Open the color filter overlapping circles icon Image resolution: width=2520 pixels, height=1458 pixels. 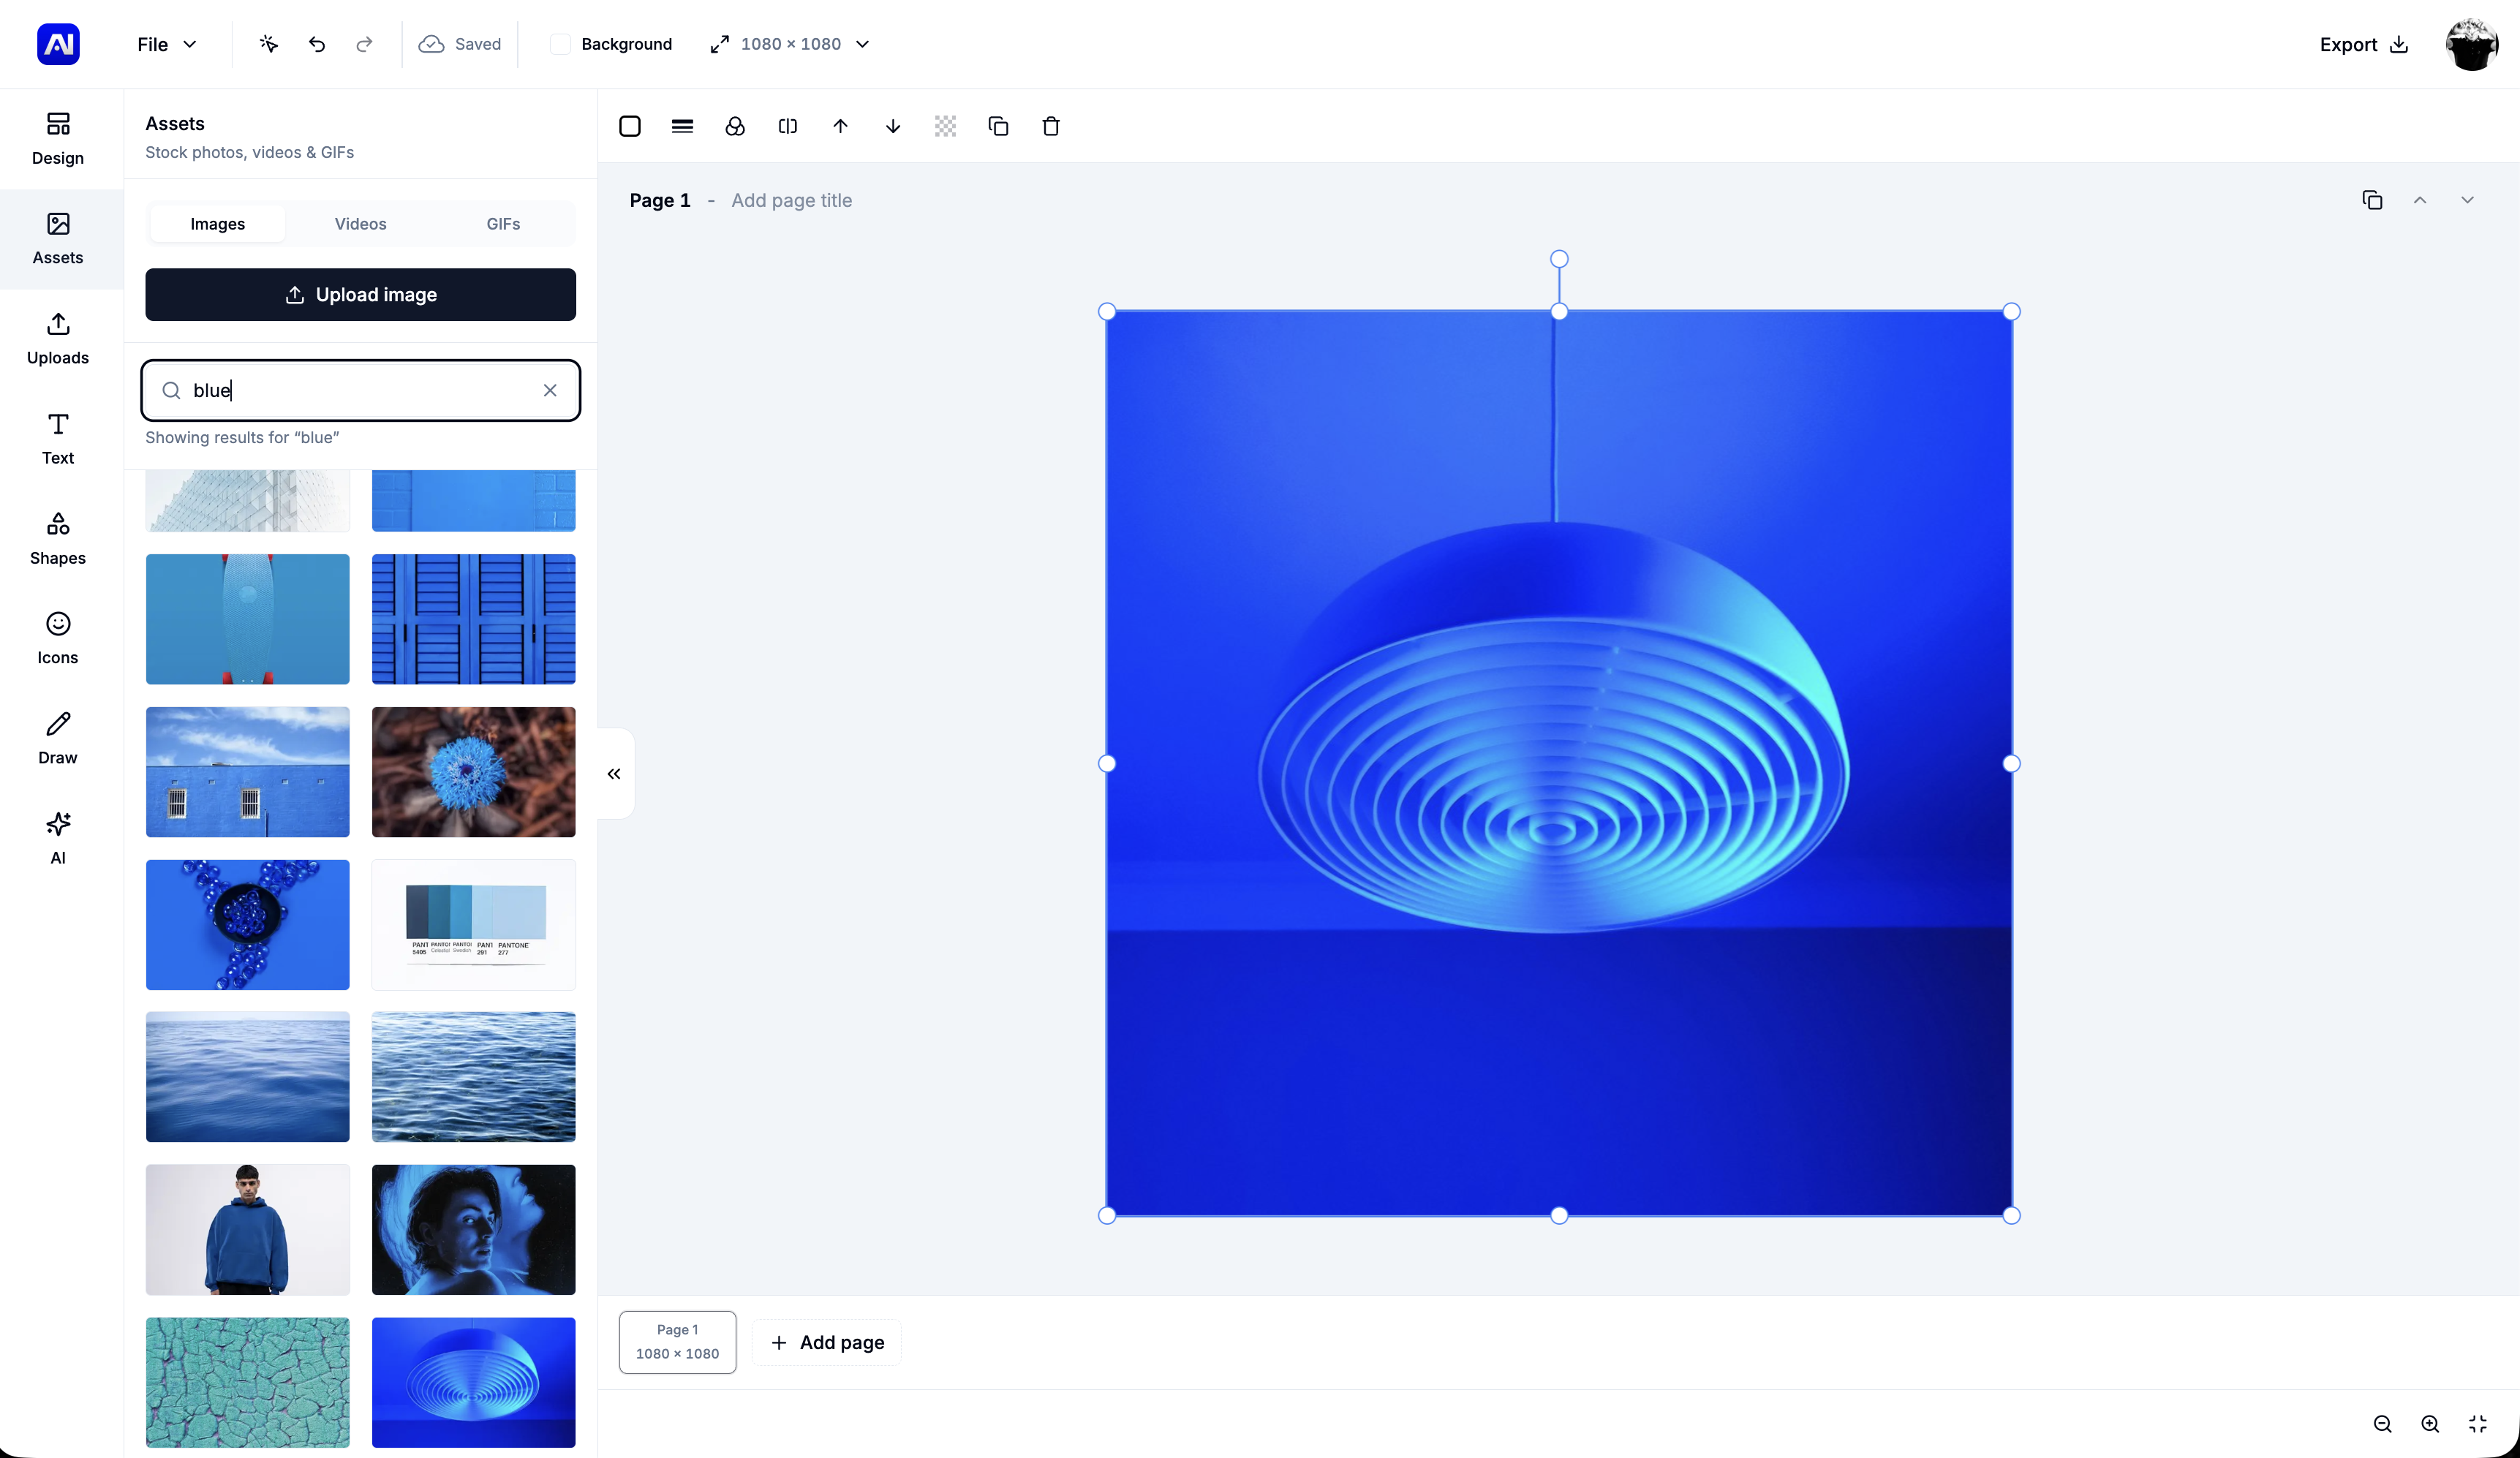pyautogui.click(x=735, y=126)
